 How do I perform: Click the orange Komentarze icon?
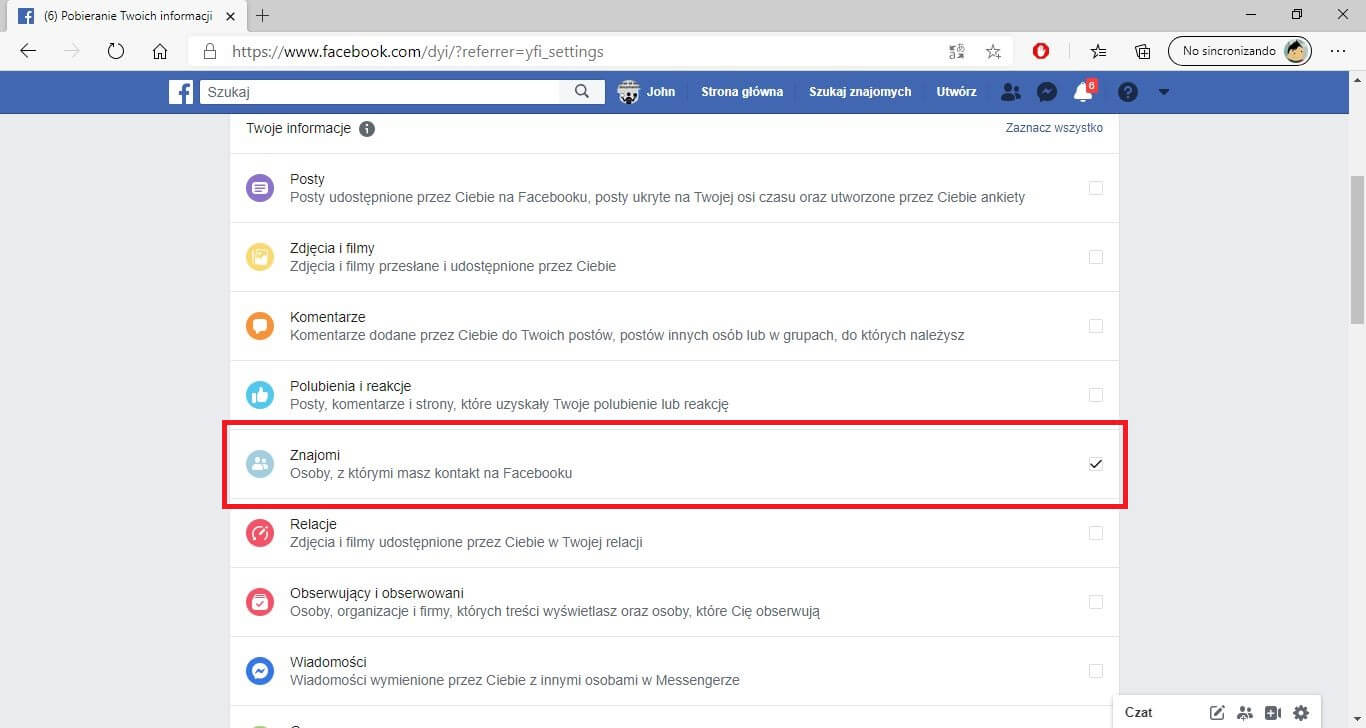(260, 326)
